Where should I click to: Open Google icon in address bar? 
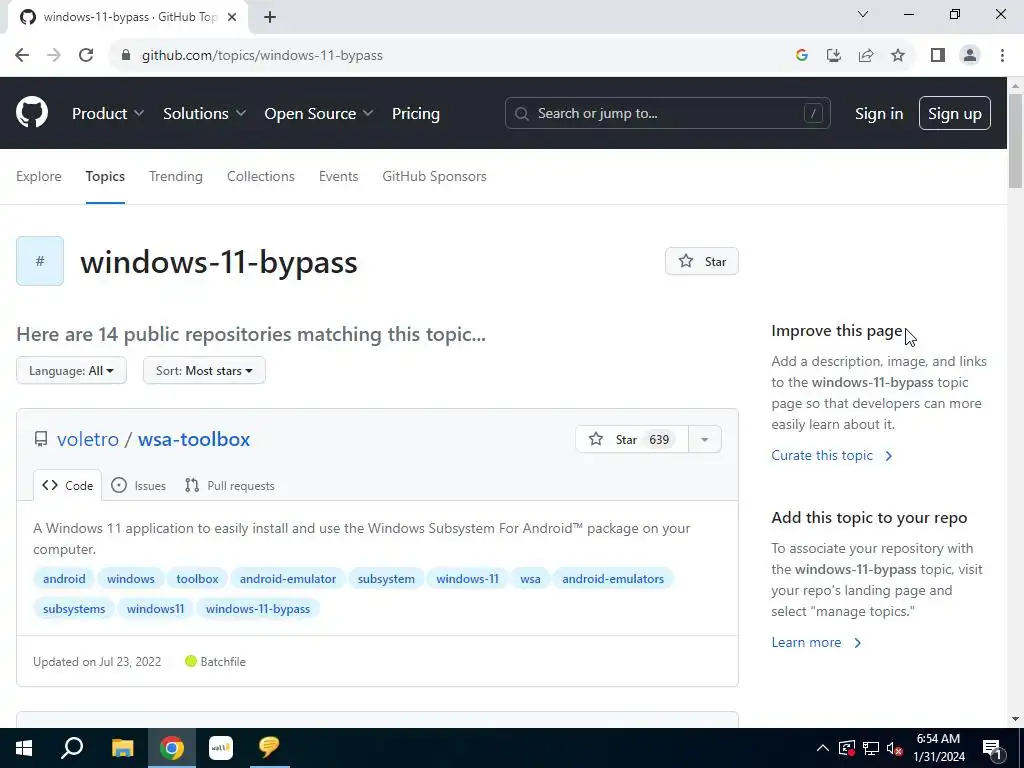[802, 56]
